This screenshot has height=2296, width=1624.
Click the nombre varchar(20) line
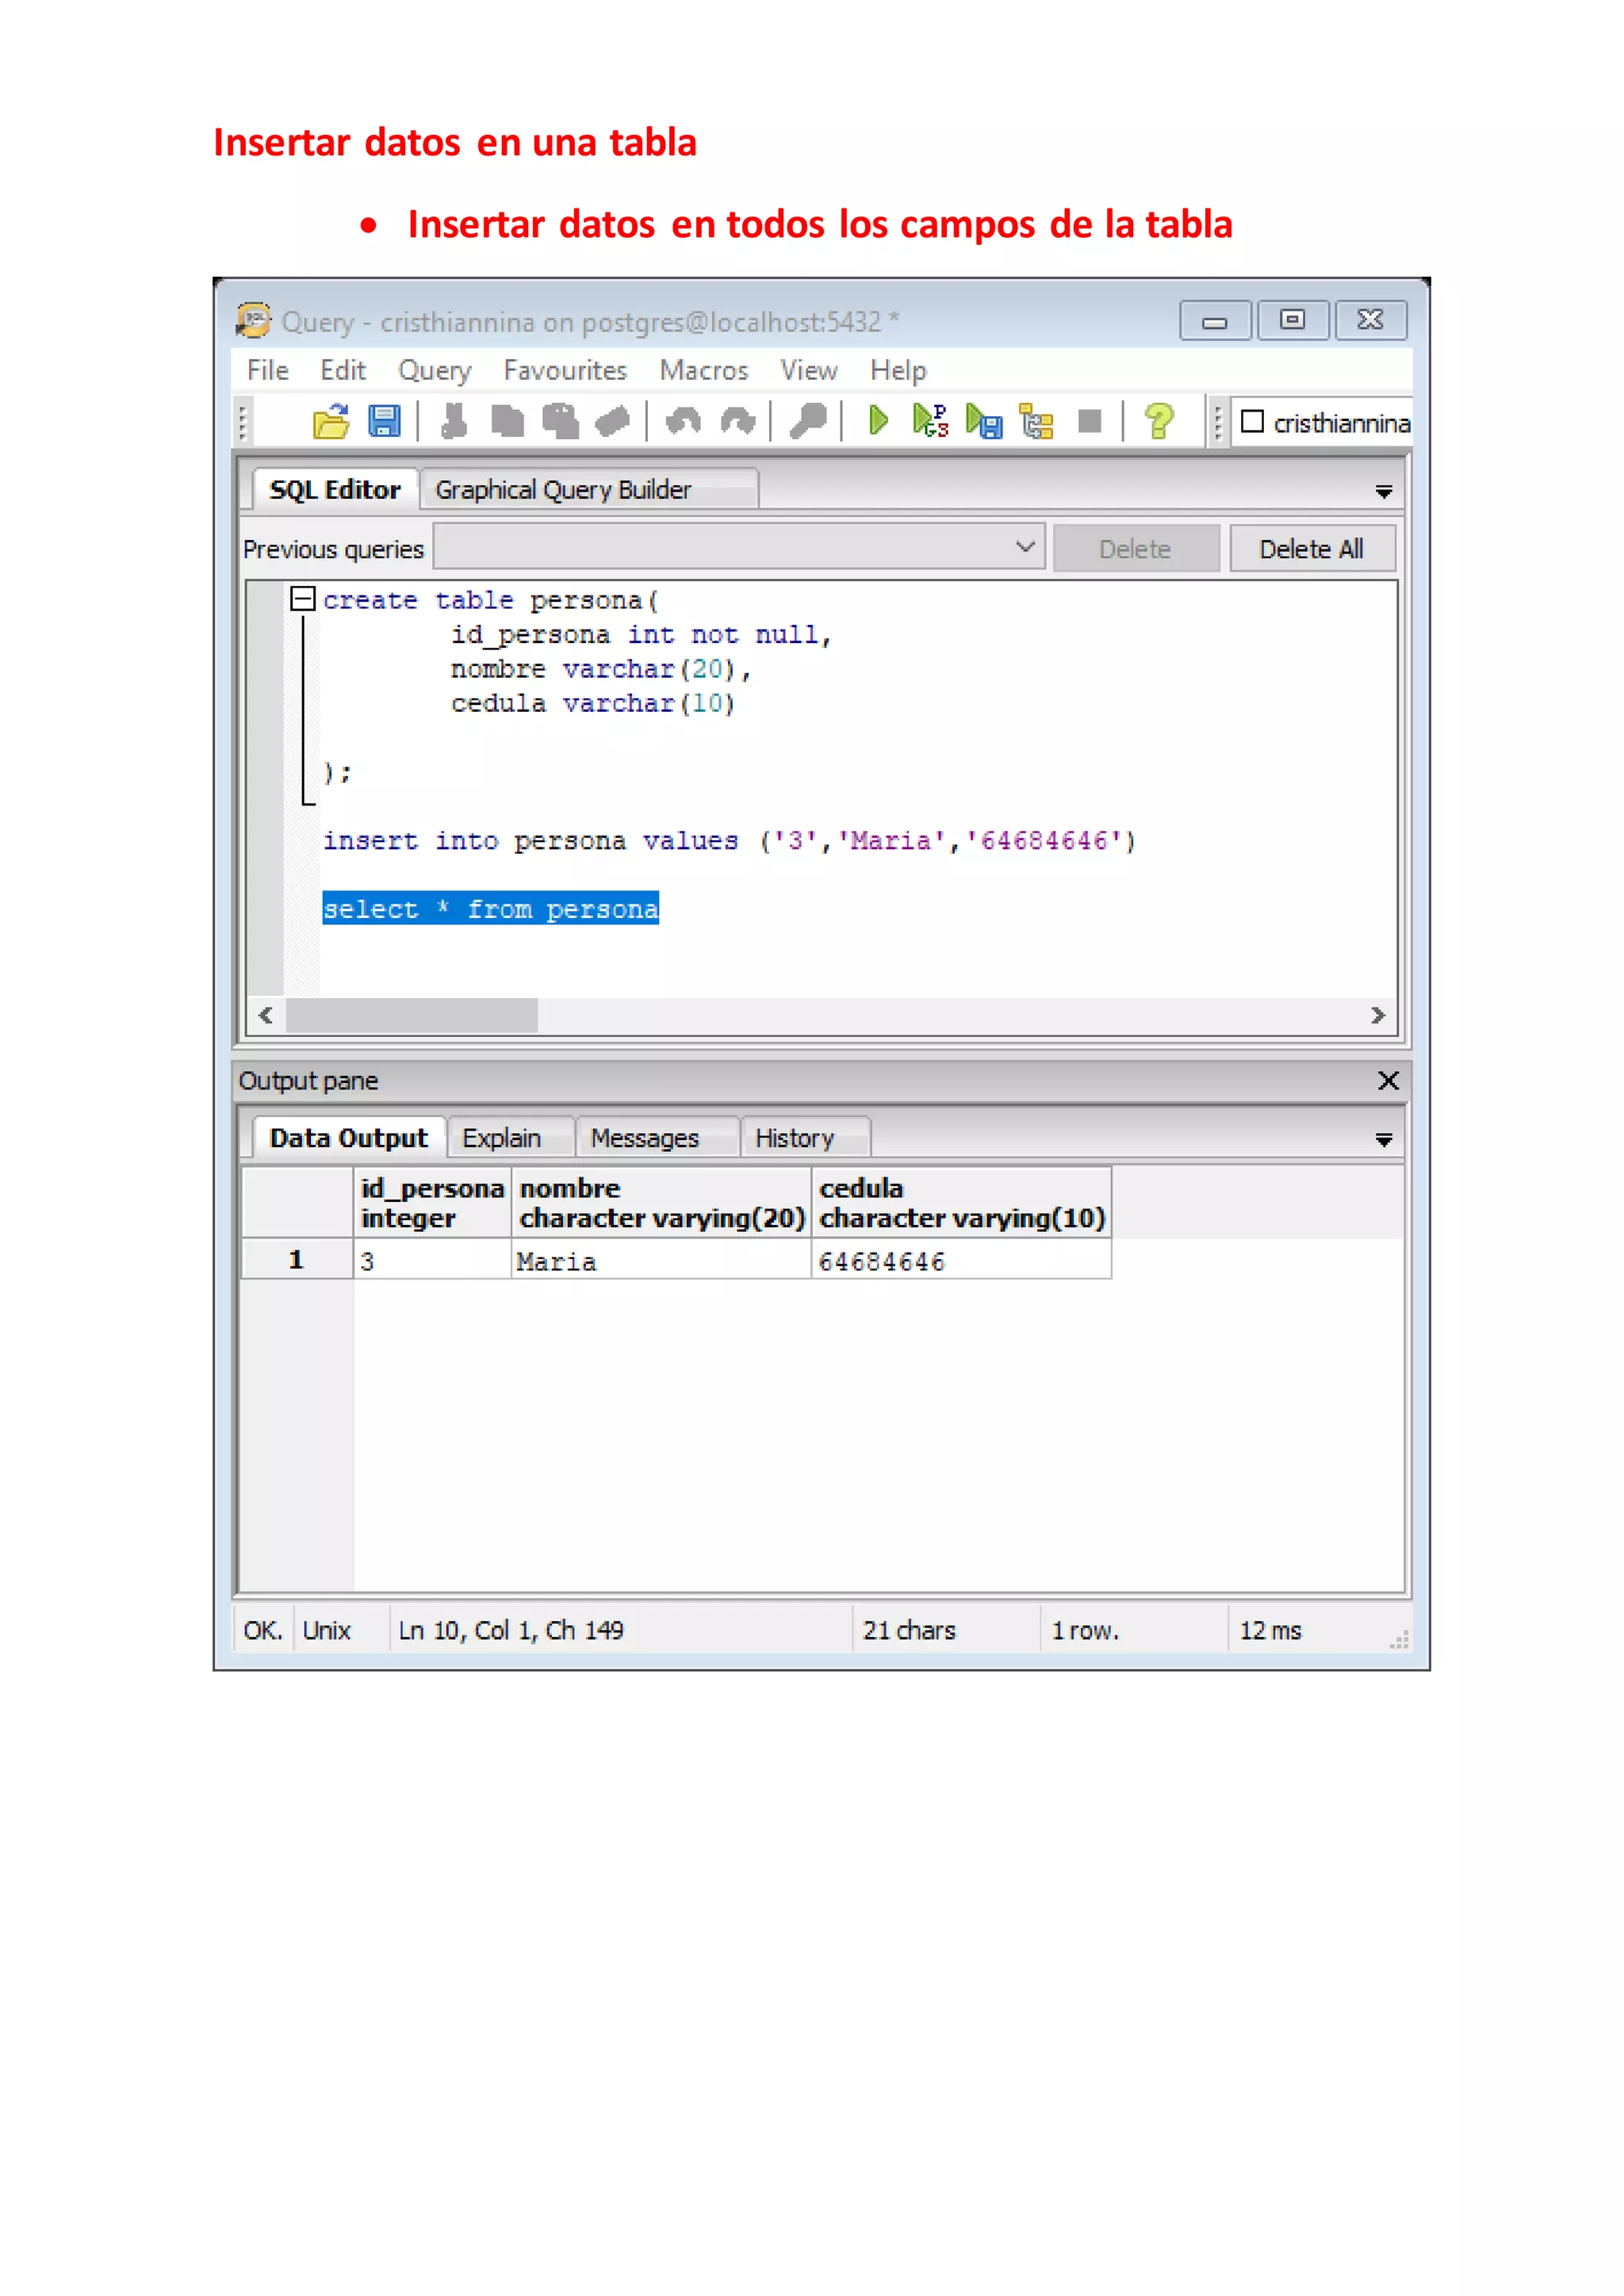[x=600, y=669]
